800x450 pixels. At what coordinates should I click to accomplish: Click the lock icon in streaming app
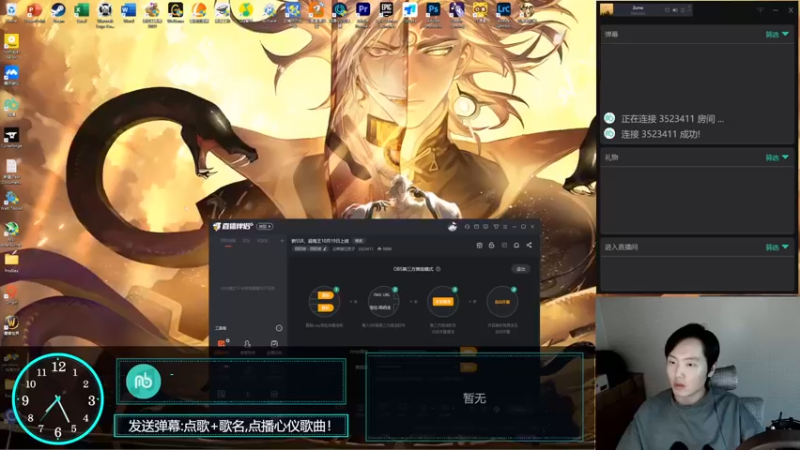tap(491, 245)
